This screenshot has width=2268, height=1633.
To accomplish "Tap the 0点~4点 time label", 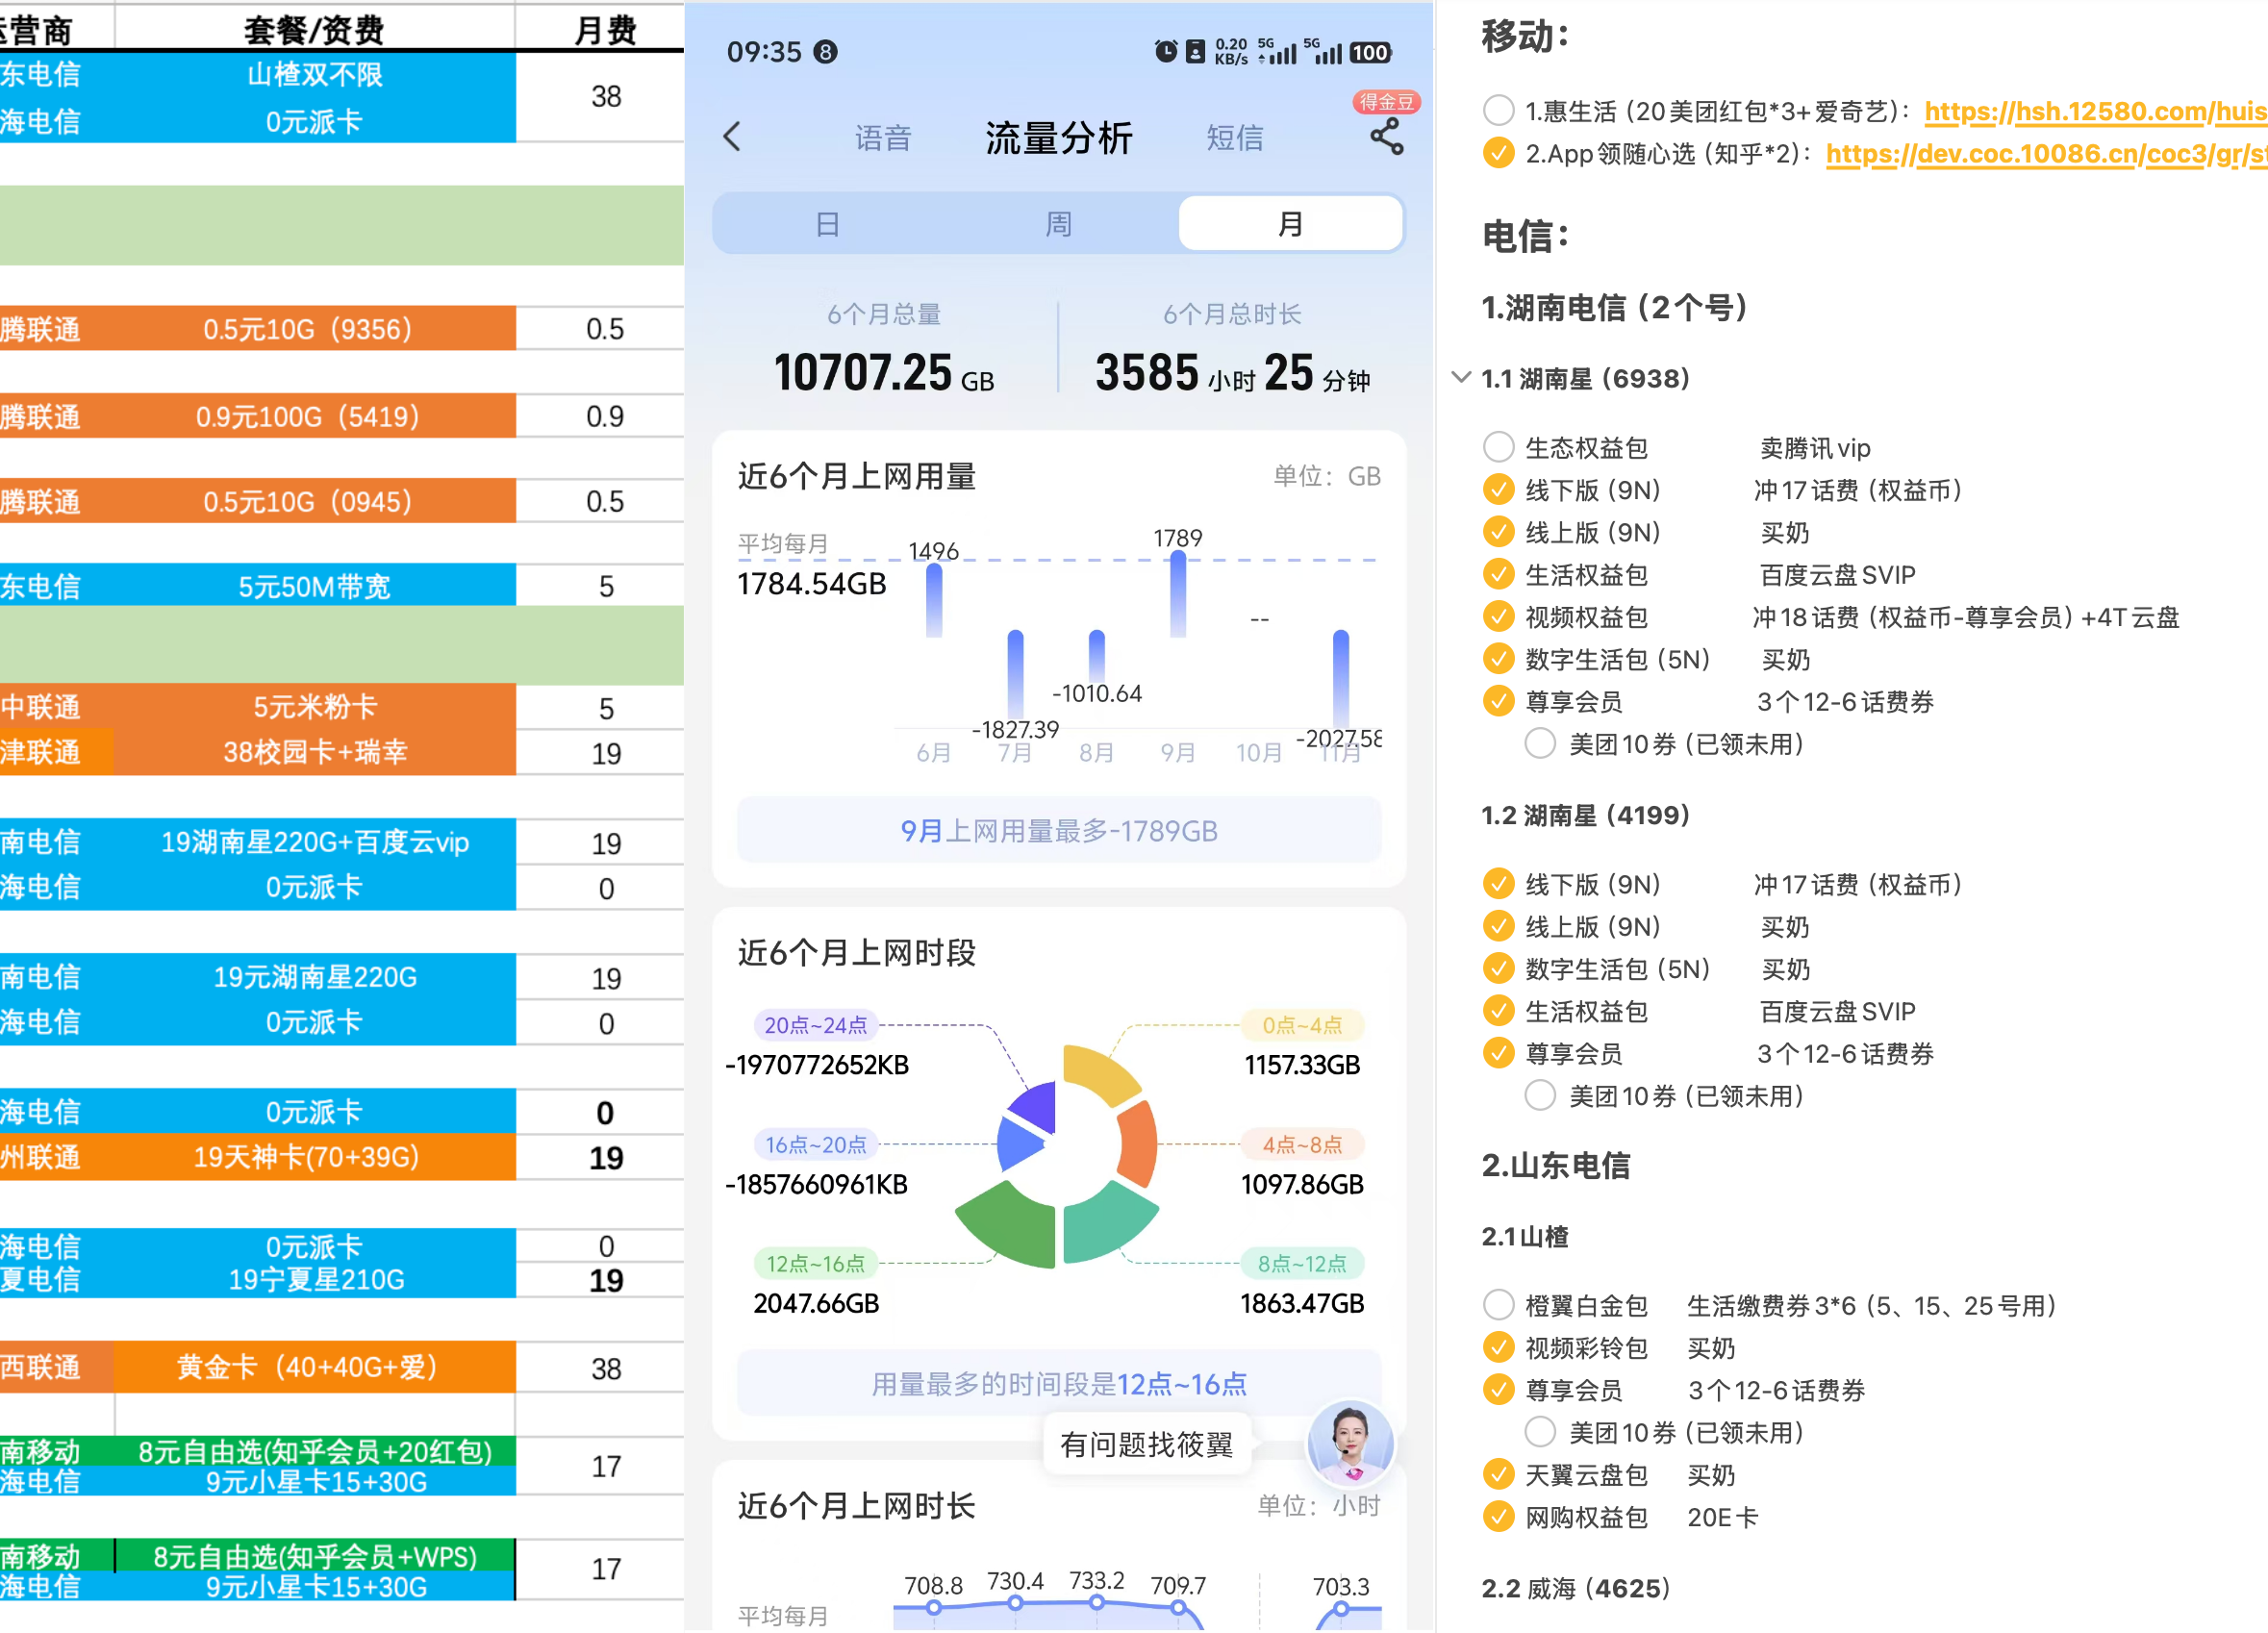I will pyautogui.click(x=1302, y=1025).
